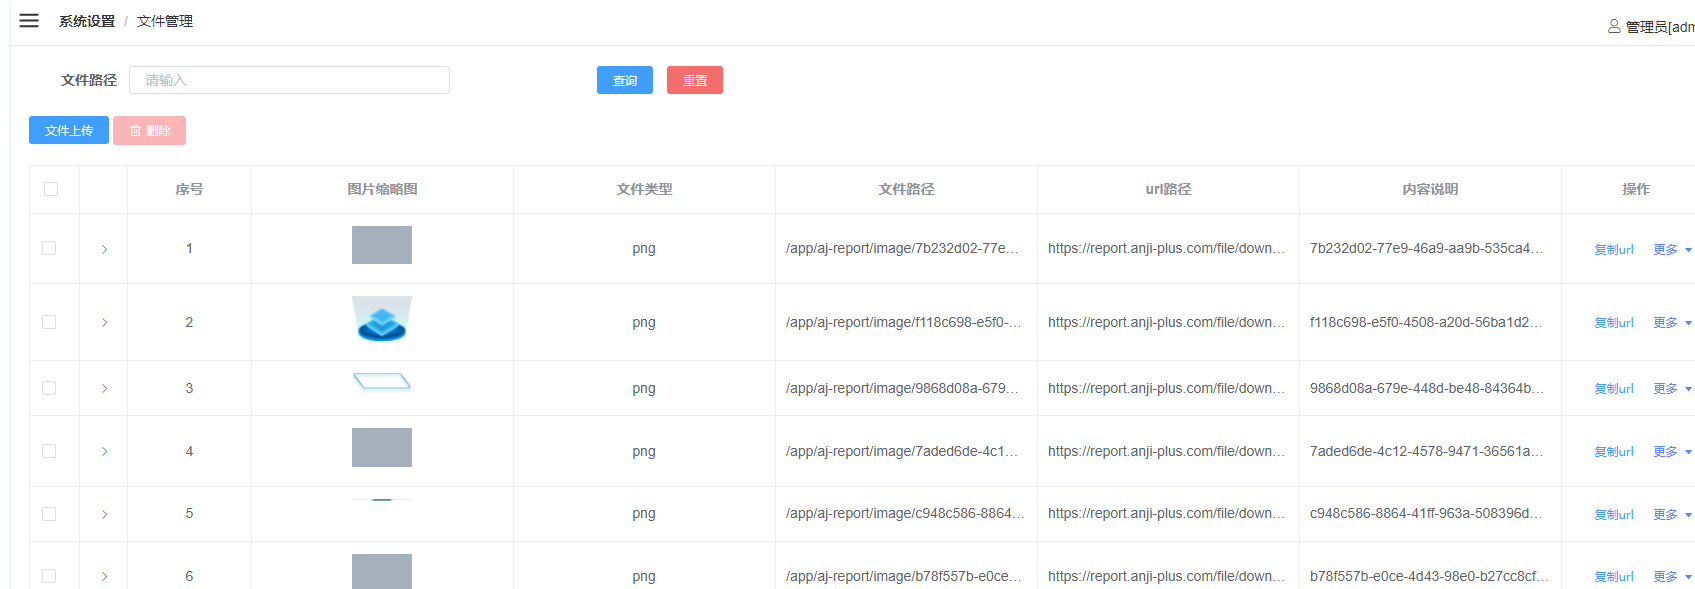Check the checkbox for row 4
The height and width of the screenshot is (589, 1695).
tap(49, 451)
